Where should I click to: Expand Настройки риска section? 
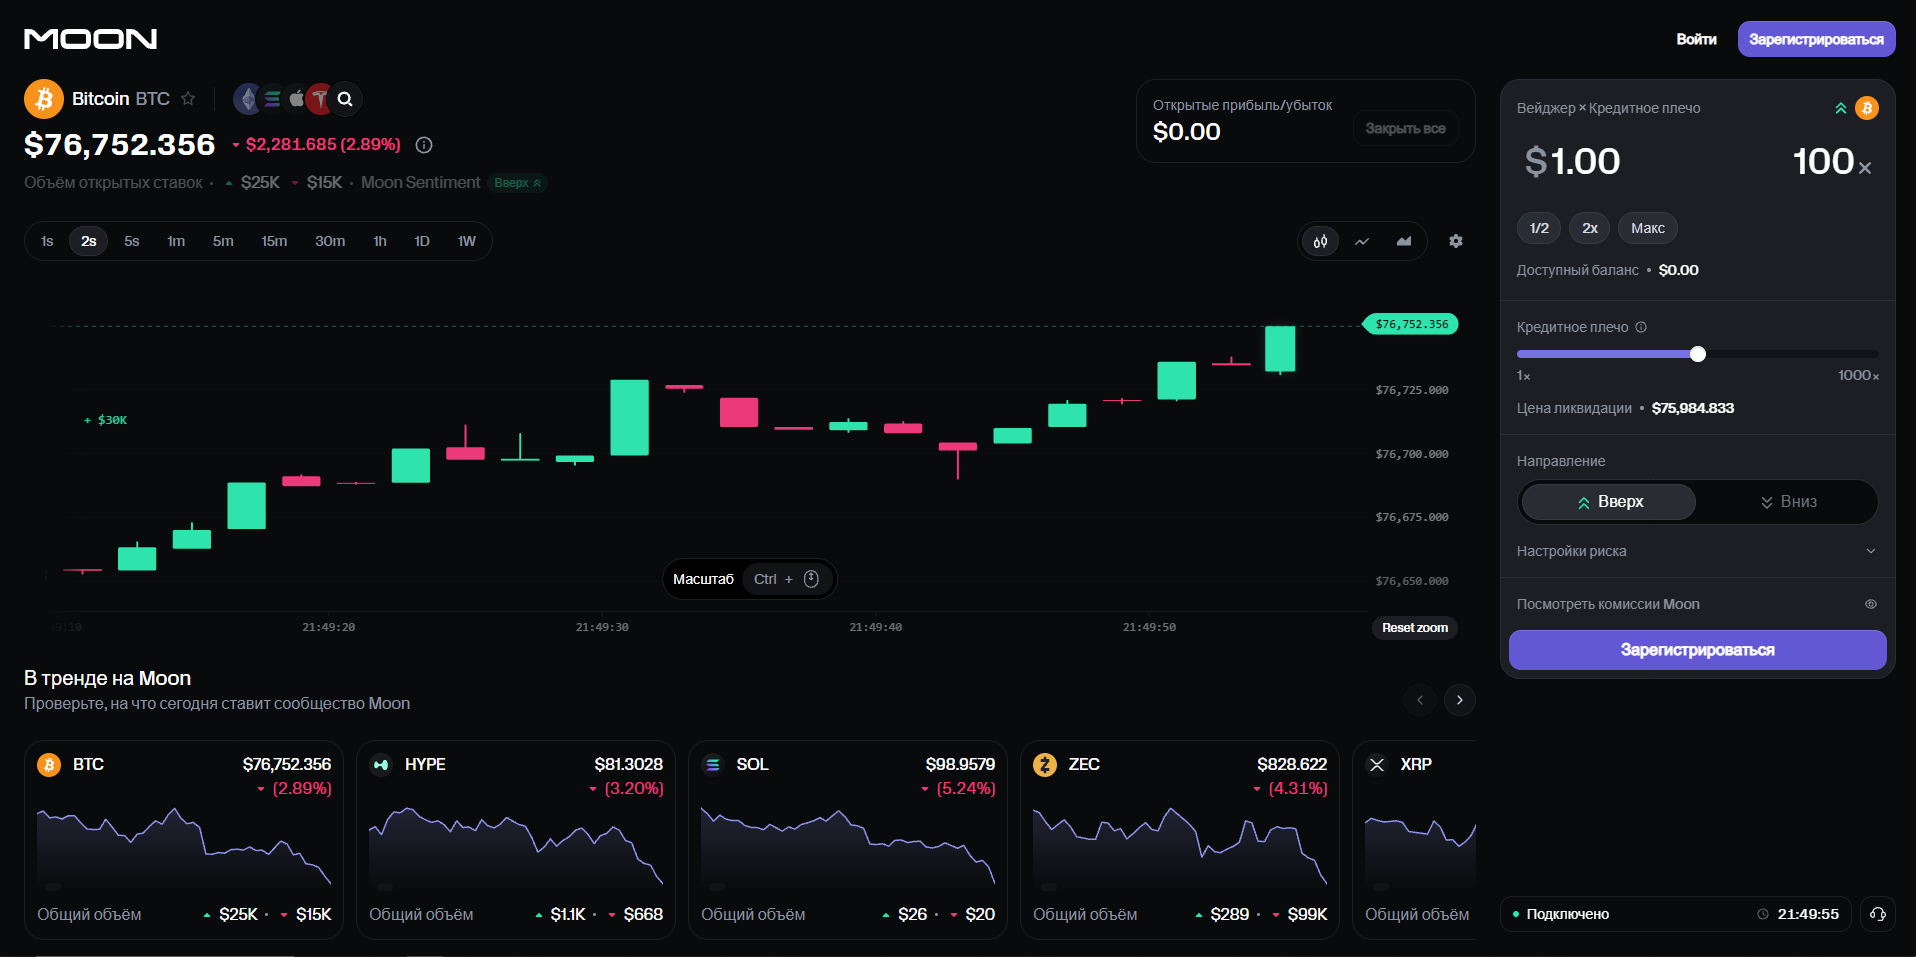click(x=1697, y=551)
